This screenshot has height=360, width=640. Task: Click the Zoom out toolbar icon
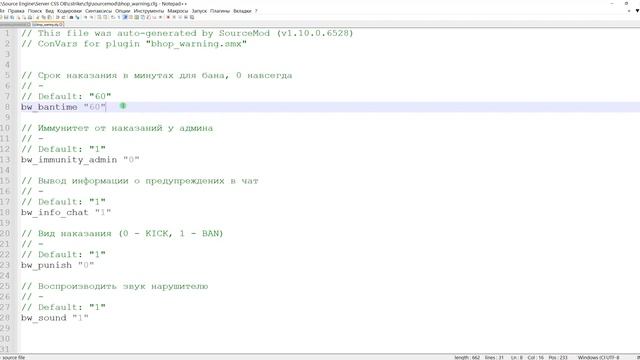(92, 18)
